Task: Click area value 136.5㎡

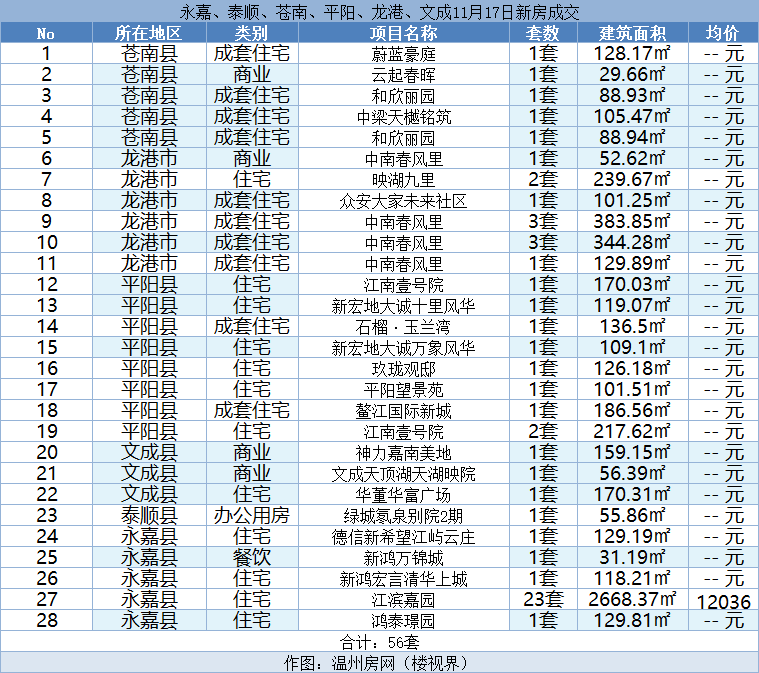Action: click(x=632, y=326)
